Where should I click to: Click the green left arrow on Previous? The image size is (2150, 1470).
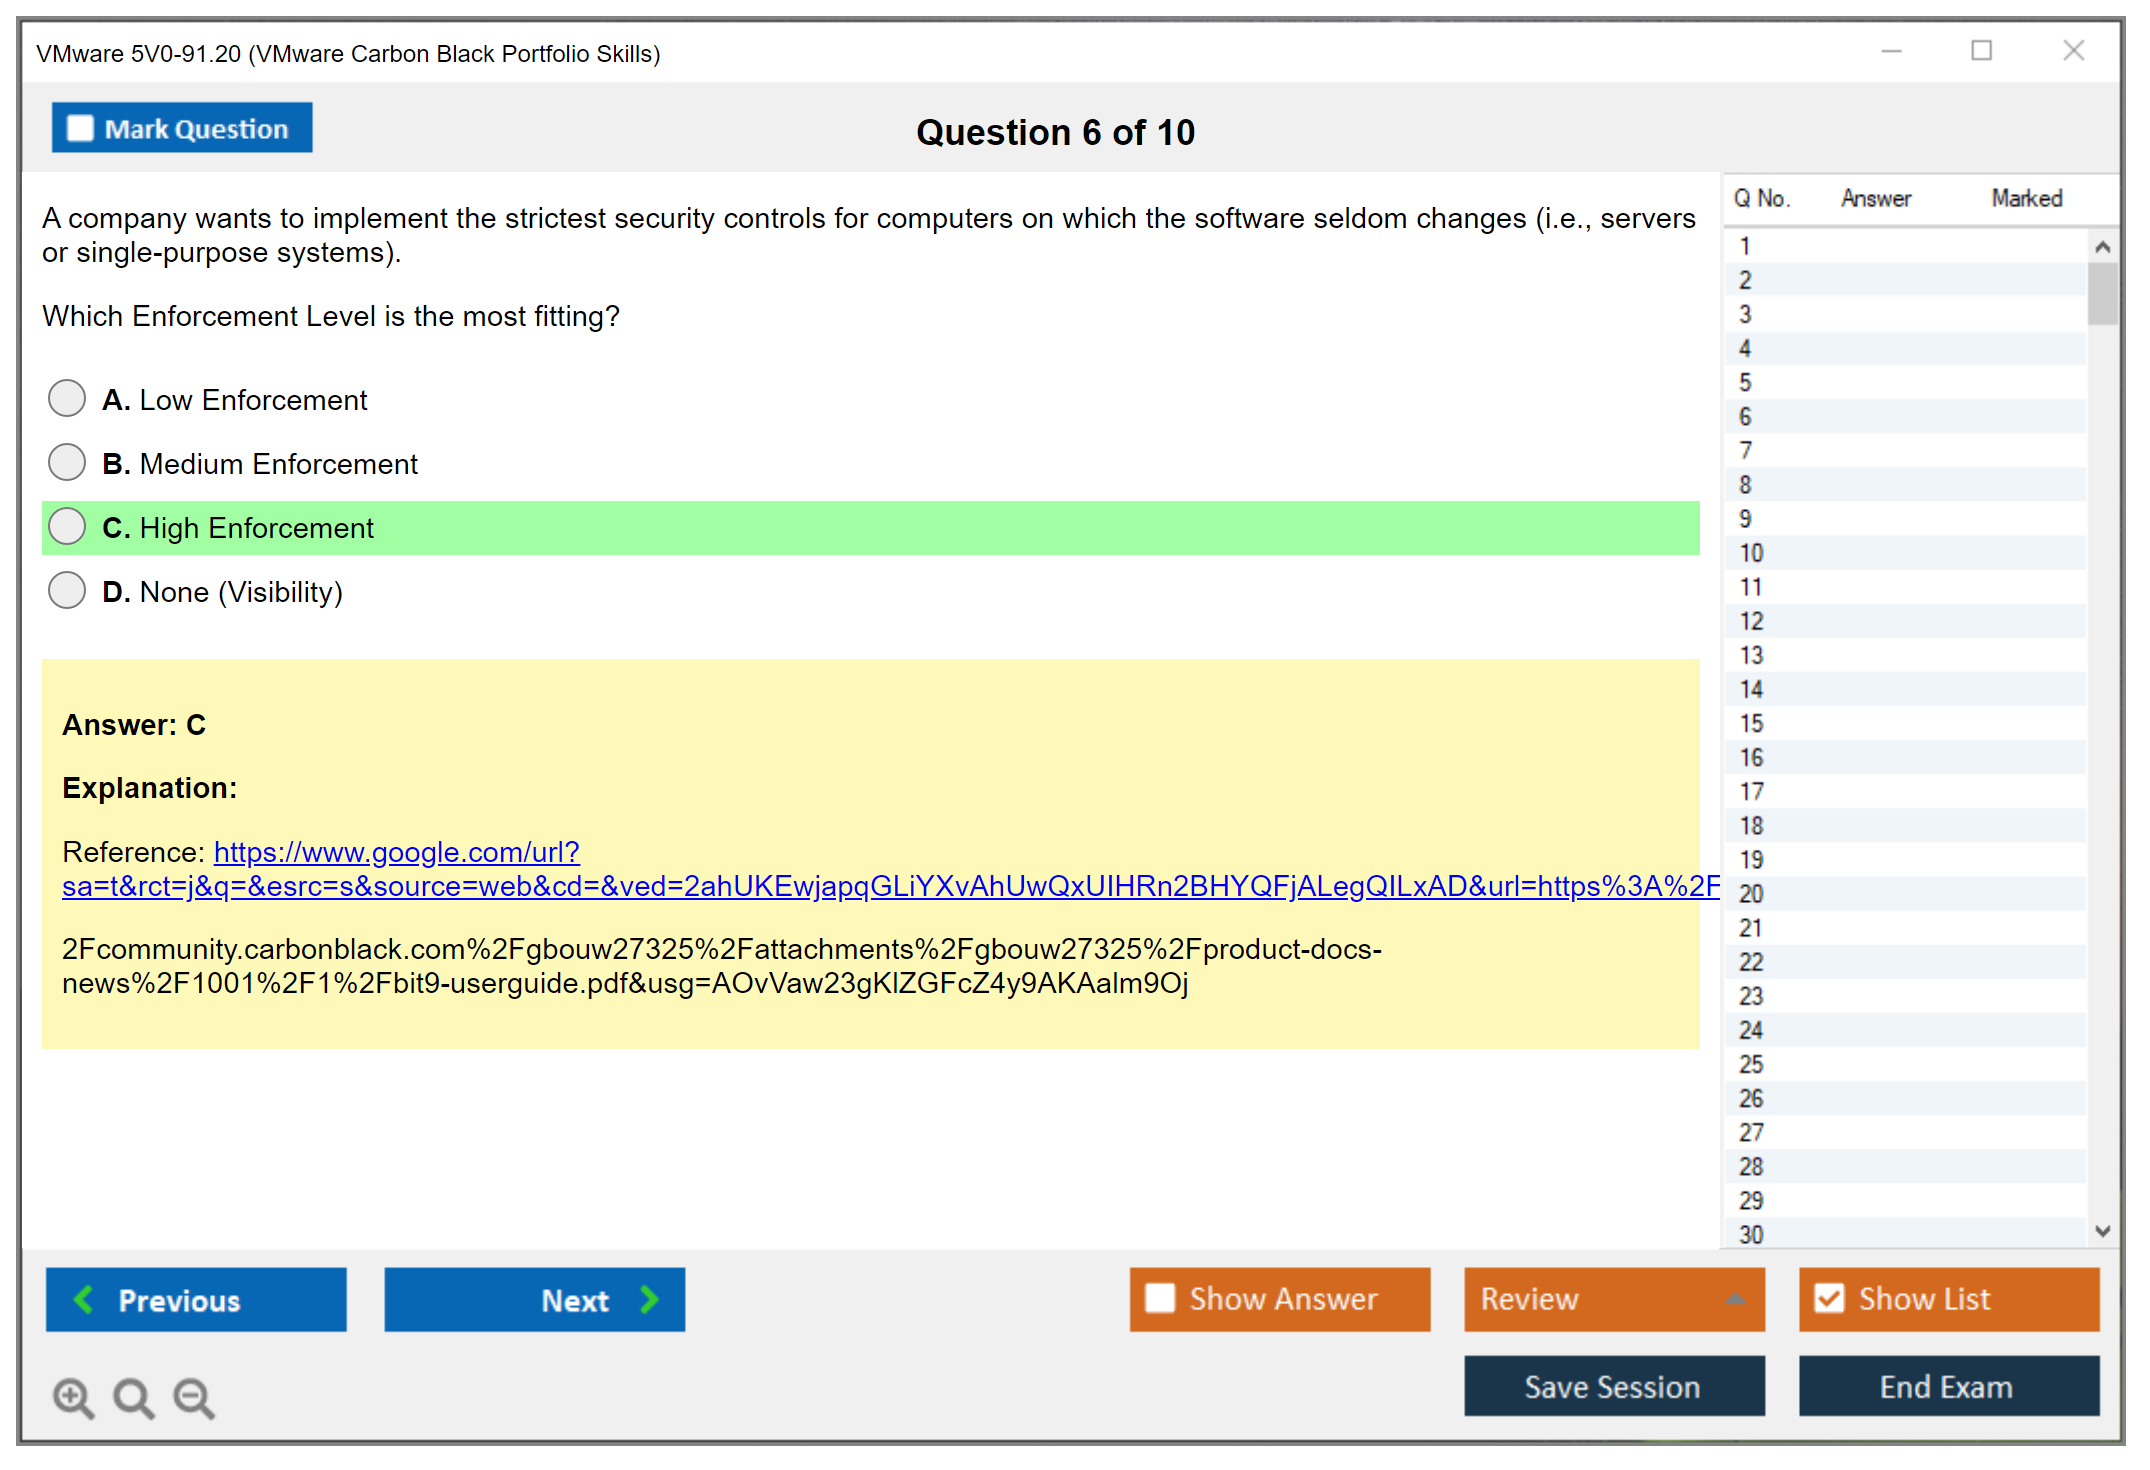click(84, 1299)
